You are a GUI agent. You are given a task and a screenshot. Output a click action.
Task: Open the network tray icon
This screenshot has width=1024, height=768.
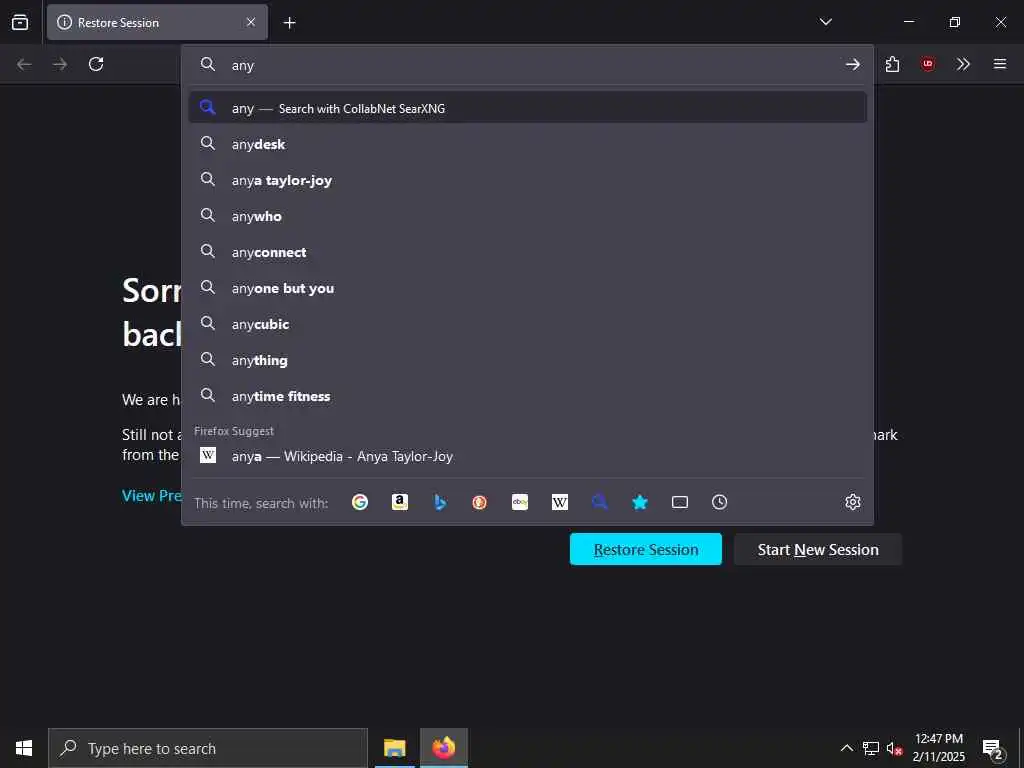[871, 748]
